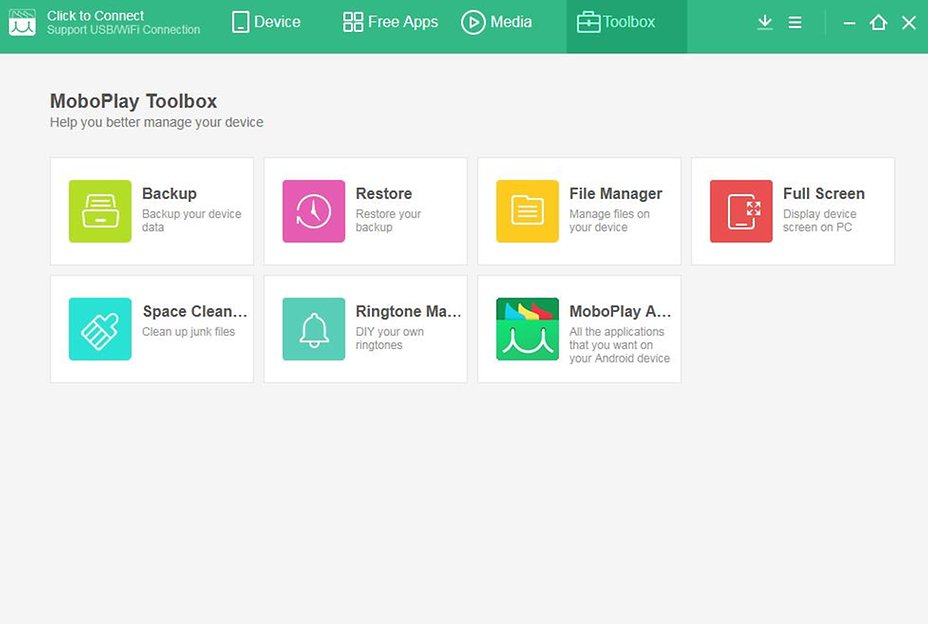This screenshot has width=928, height=624.
Task: Click the MoboPlay Apps store icon
Action: pyautogui.click(x=527, y=329)
